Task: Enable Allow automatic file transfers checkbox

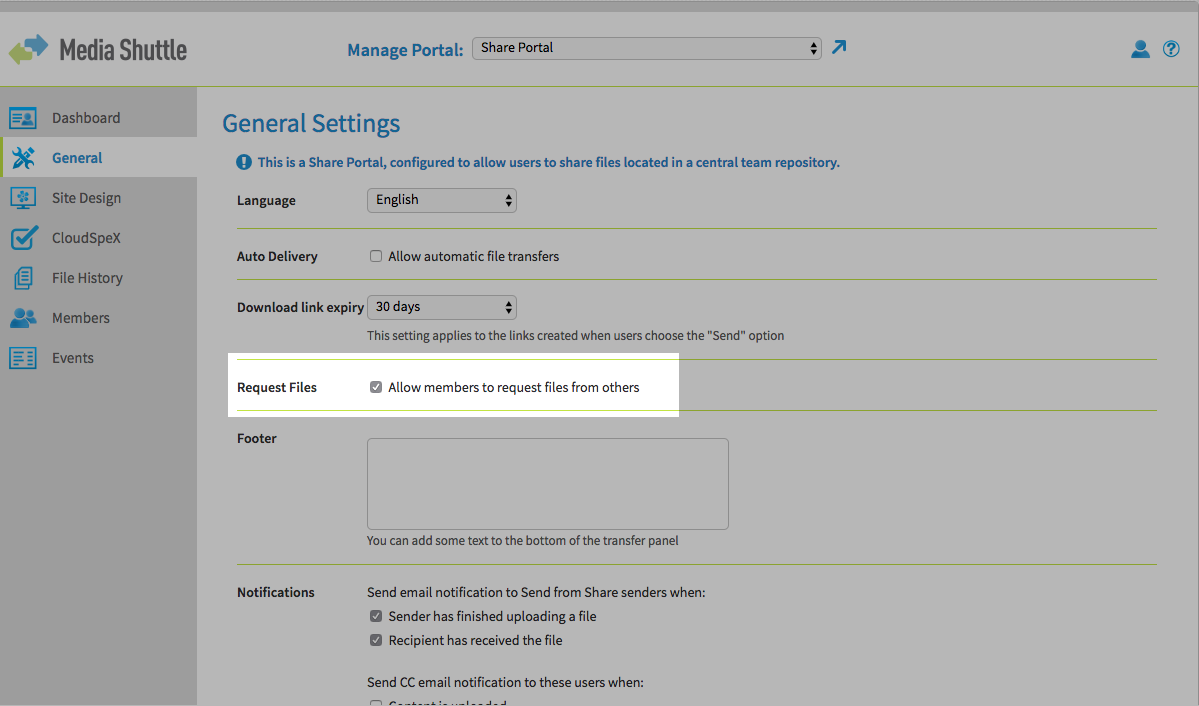Action: (x=375, y=256)
